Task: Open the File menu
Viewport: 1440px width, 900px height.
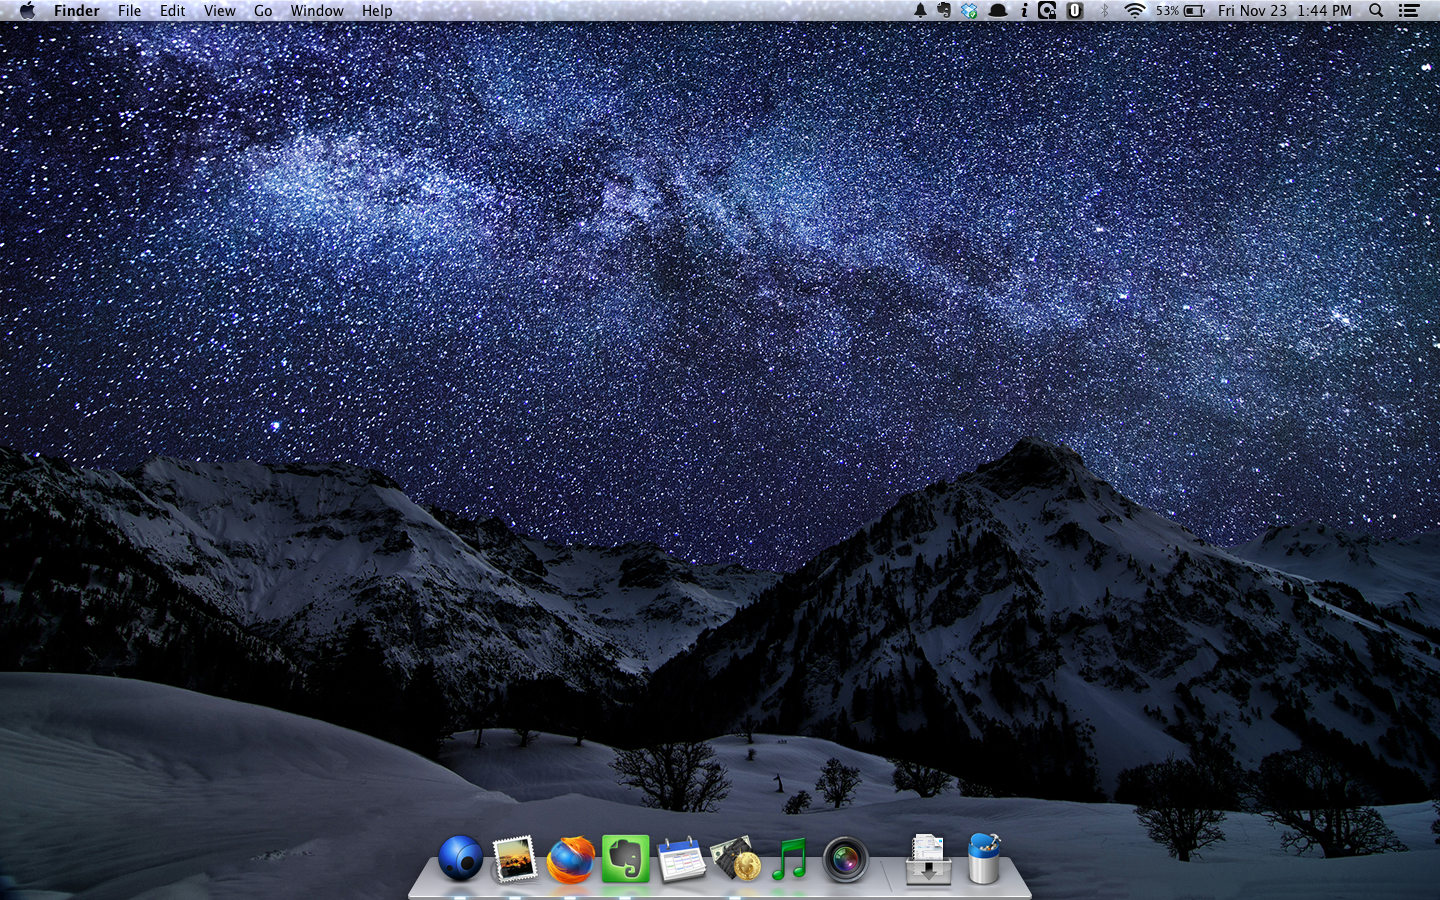Action: pyautogui.click(x=129, y=10)
